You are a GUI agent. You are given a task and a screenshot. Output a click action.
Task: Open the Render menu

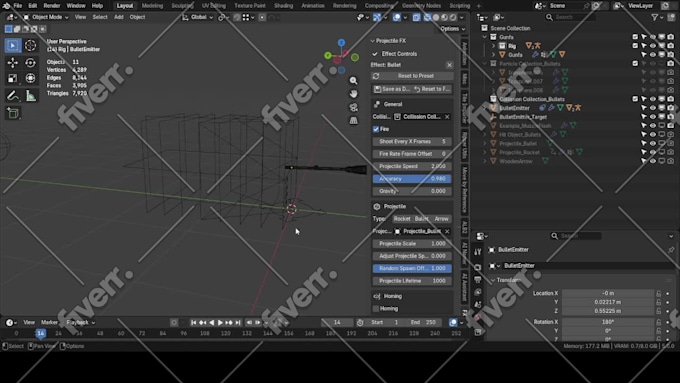[52, 6]
